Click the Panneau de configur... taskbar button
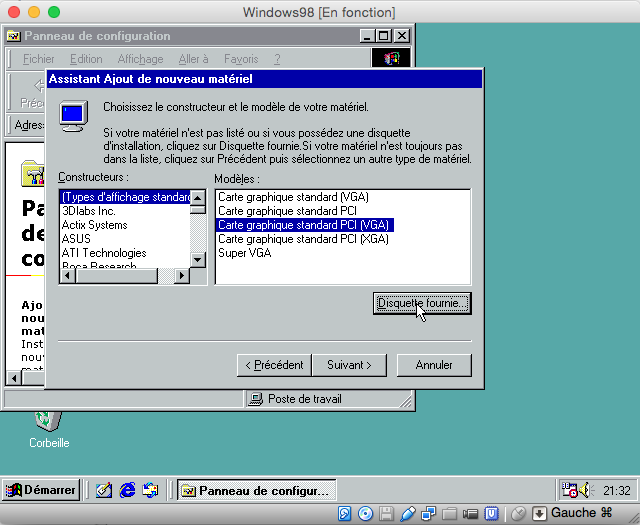 (256, 490)
